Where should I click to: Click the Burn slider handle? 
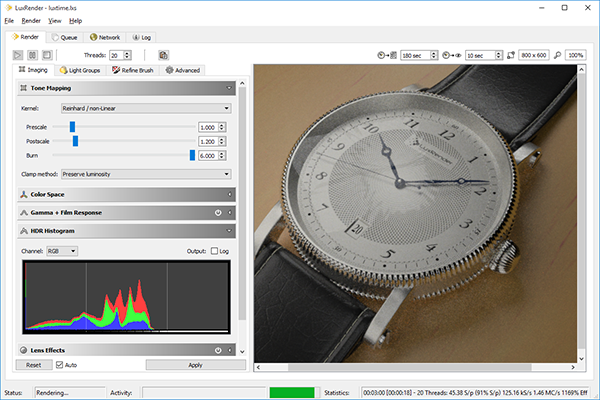(x=191, y=155)
